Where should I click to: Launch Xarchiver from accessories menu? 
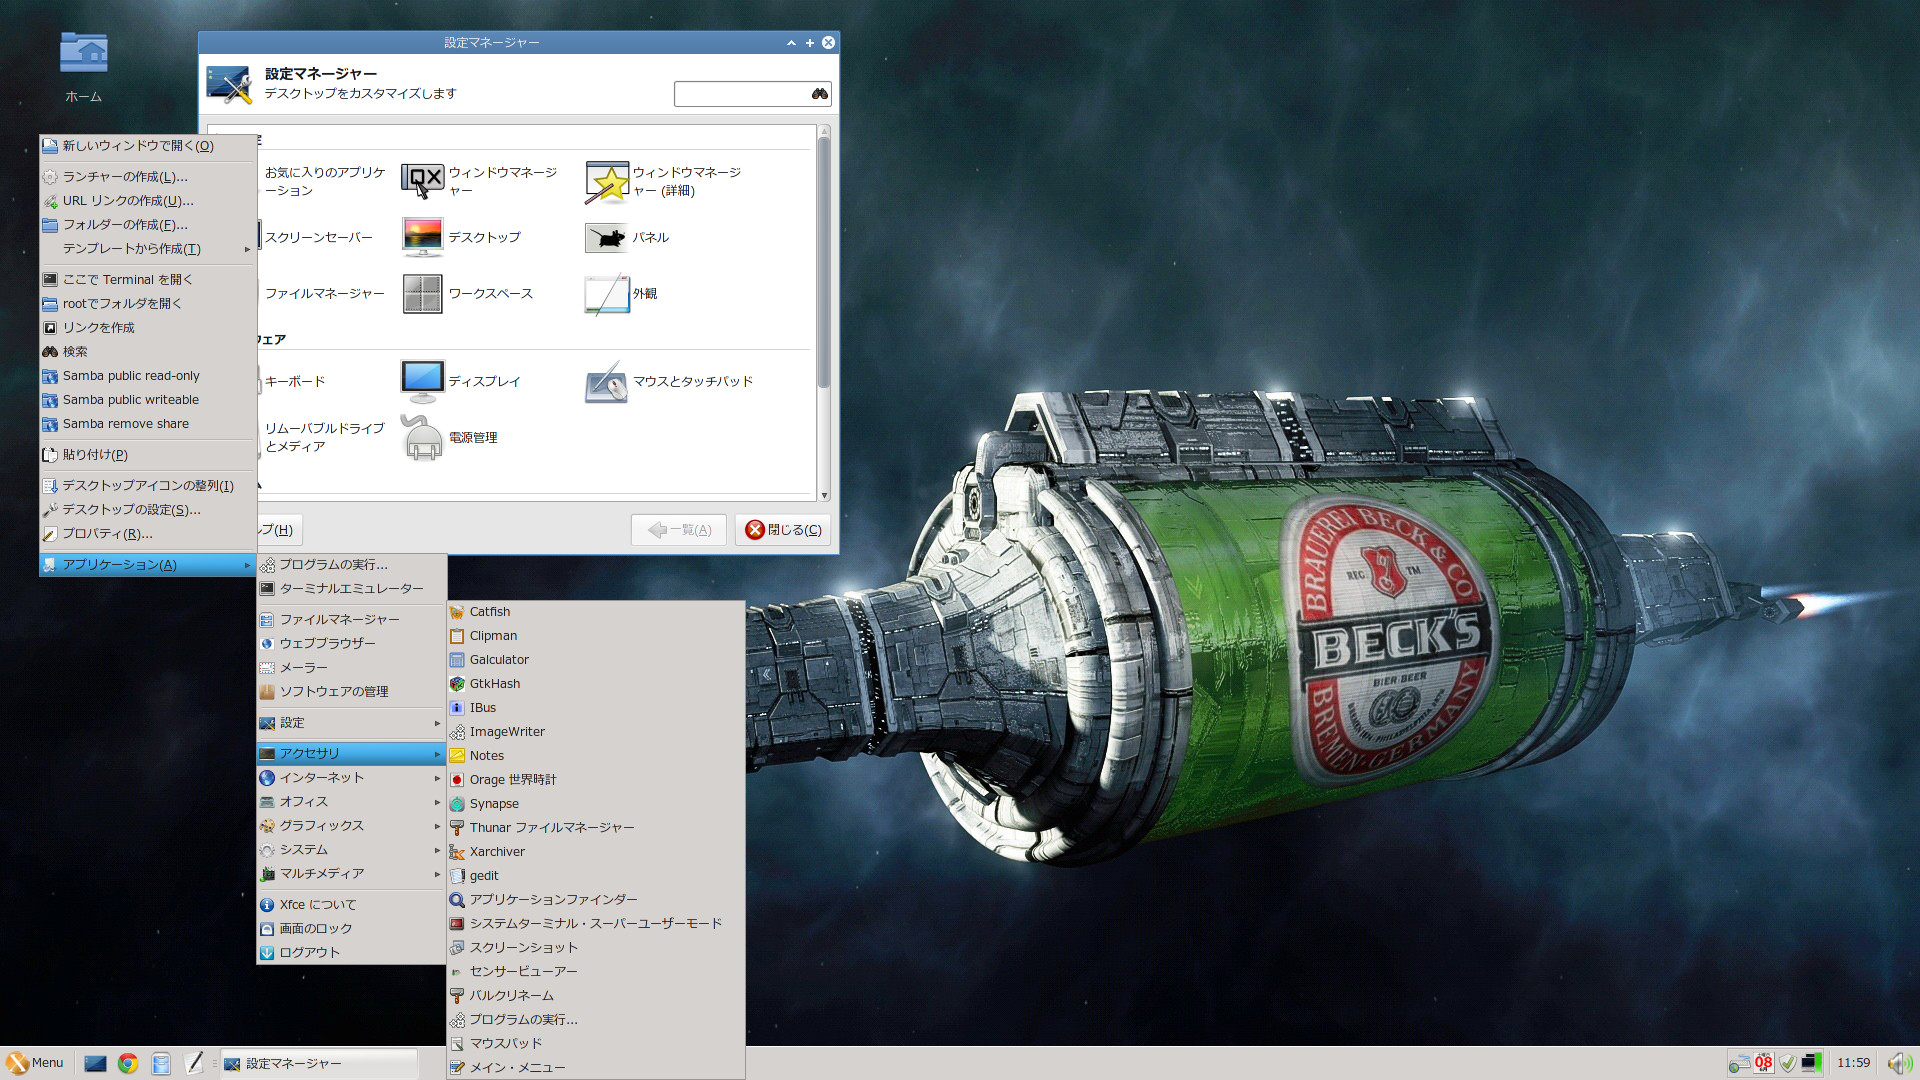point(596,852)
